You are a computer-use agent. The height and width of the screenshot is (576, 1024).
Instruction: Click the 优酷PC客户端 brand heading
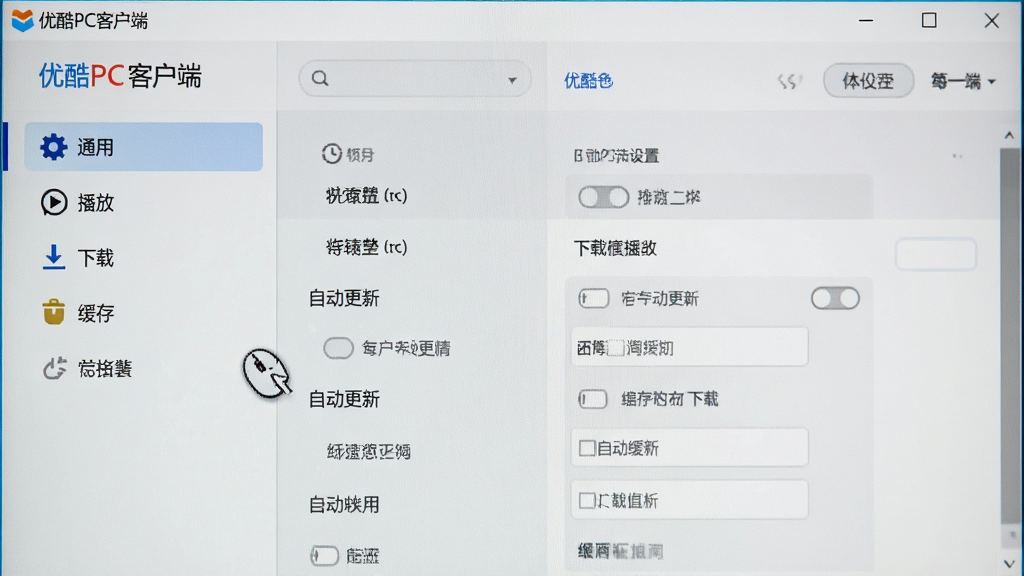[x=120, y=76]
